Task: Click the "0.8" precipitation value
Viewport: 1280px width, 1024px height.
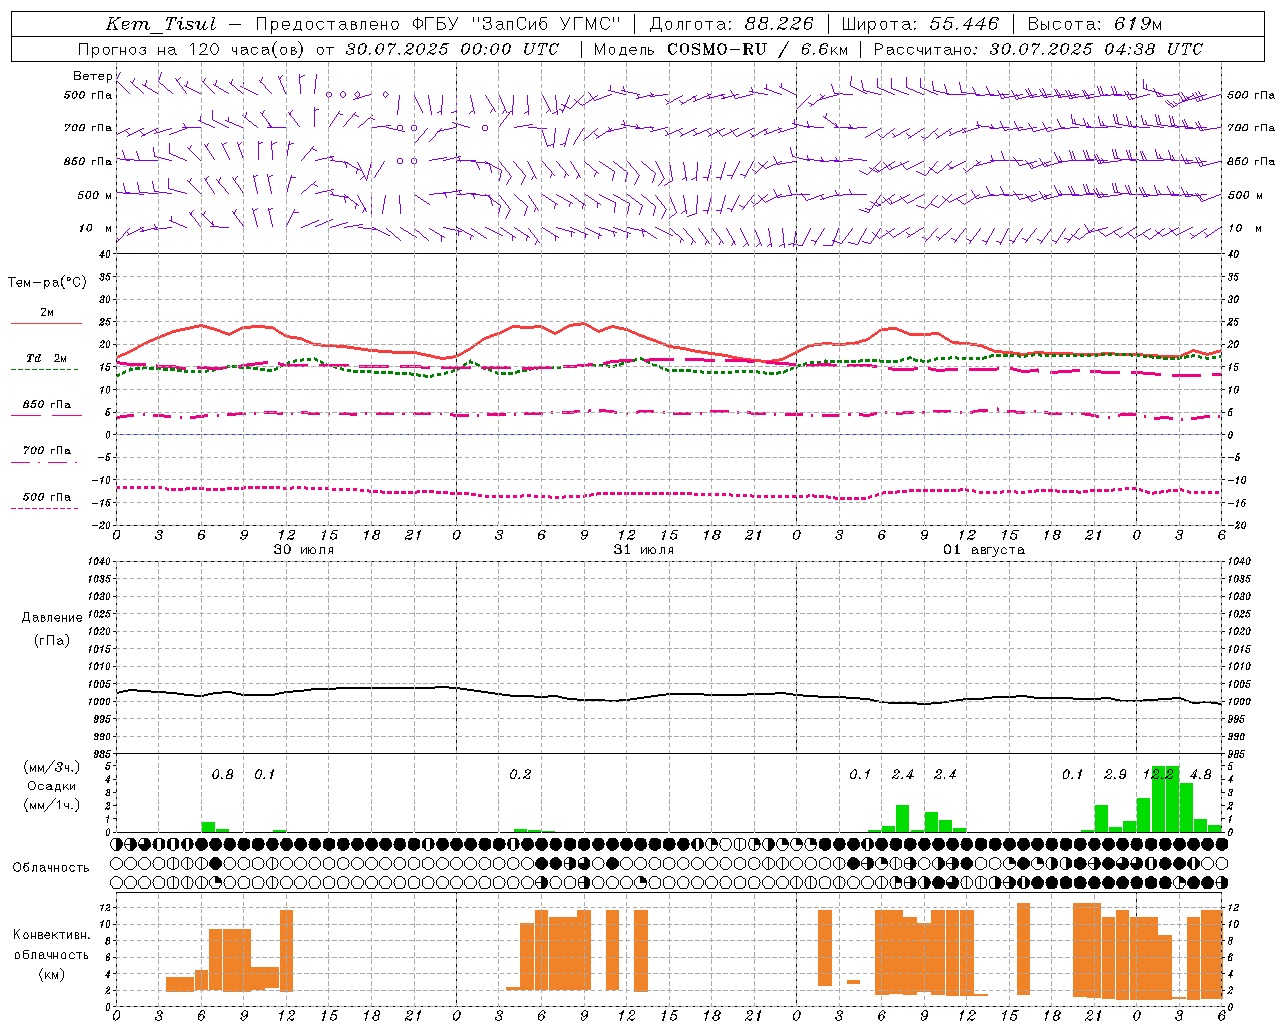Action: (x=222, y=775)
